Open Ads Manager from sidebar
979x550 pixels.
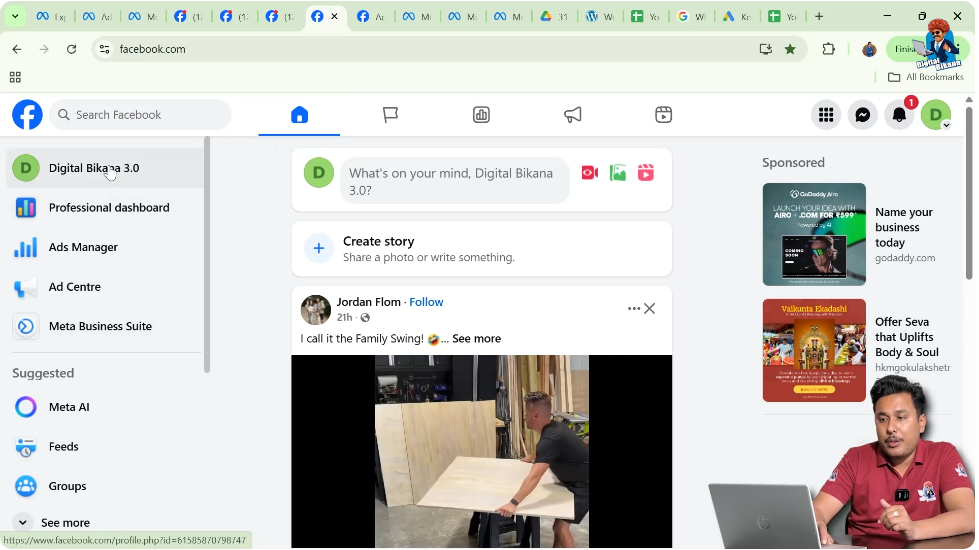pyautogui.click(x=105, y=247)
